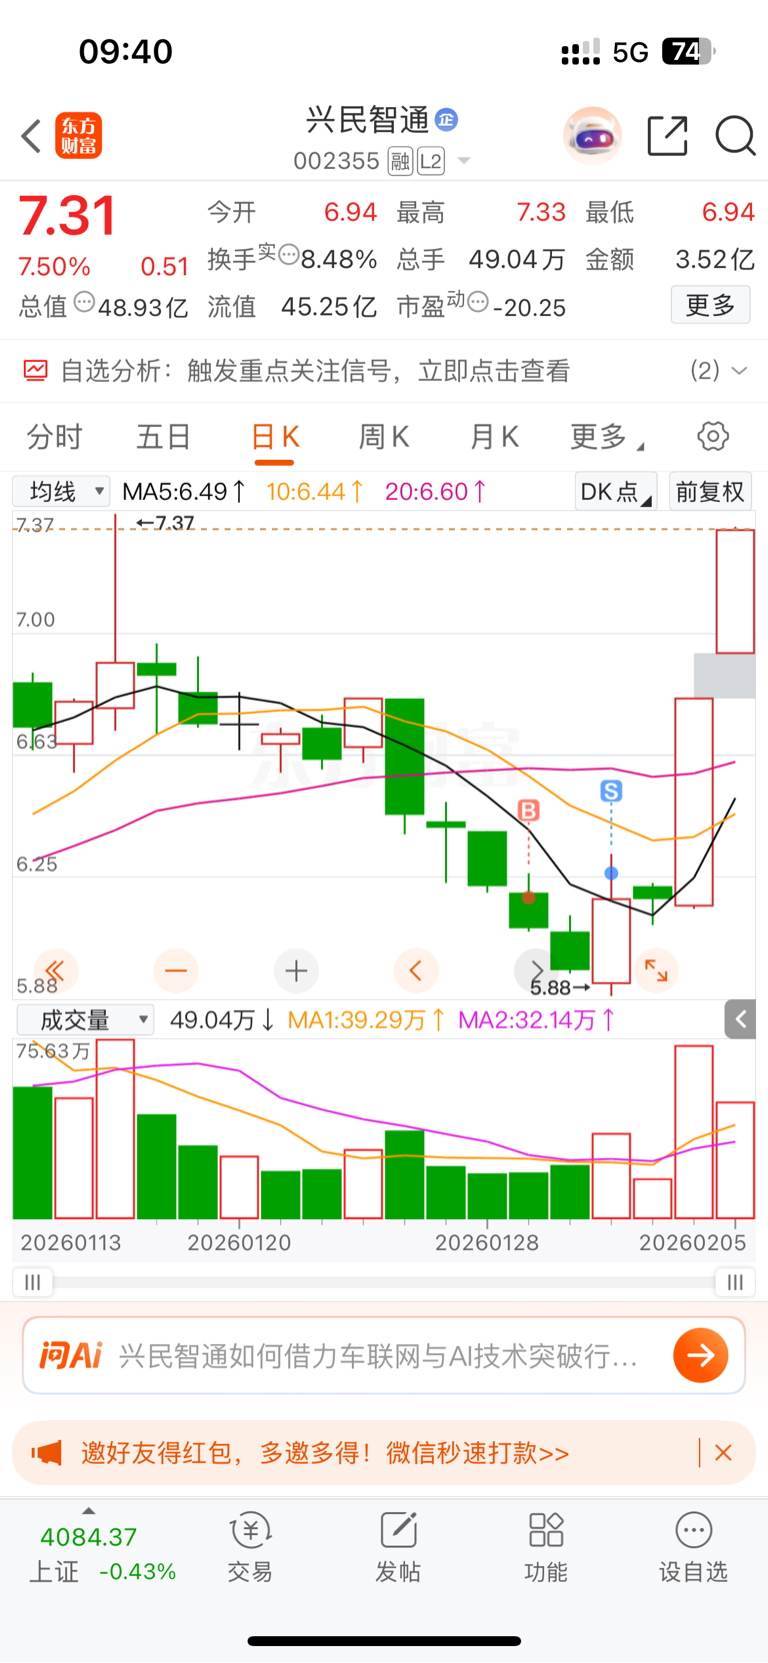Expand the (2) signals chevron
The image size is (768, 1663).
point(740,371)
